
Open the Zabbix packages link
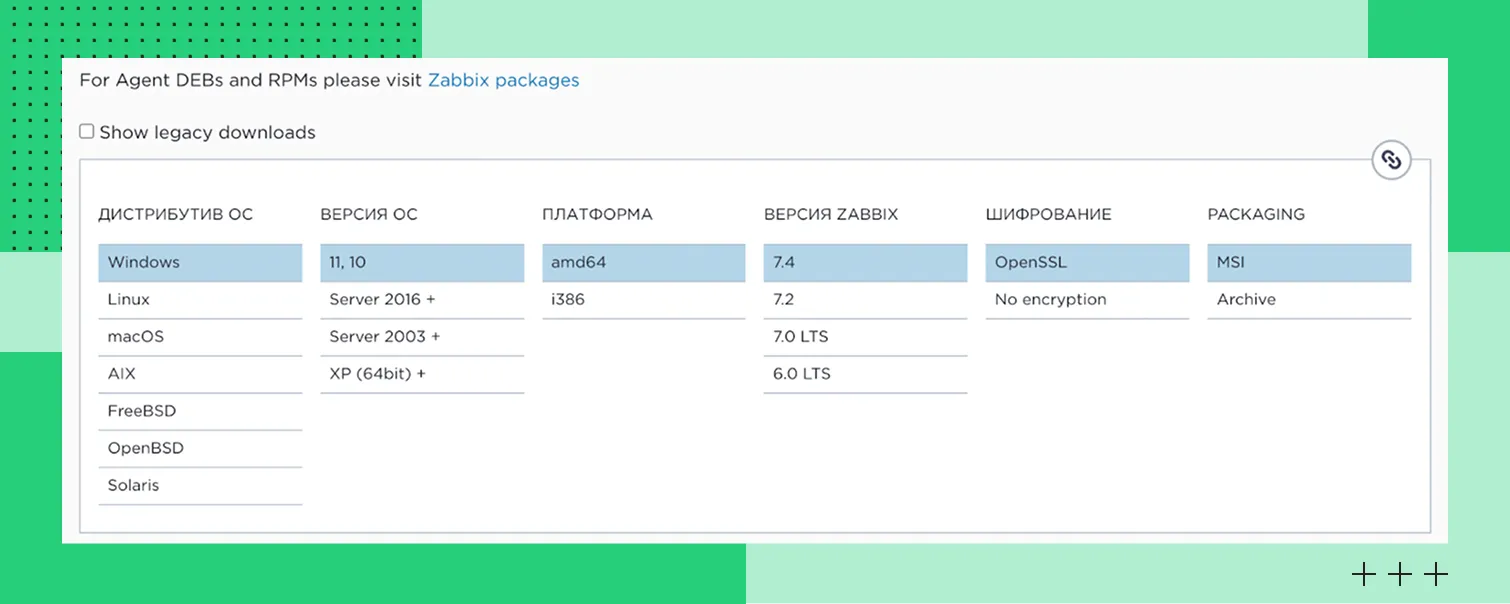click(503, 80)
